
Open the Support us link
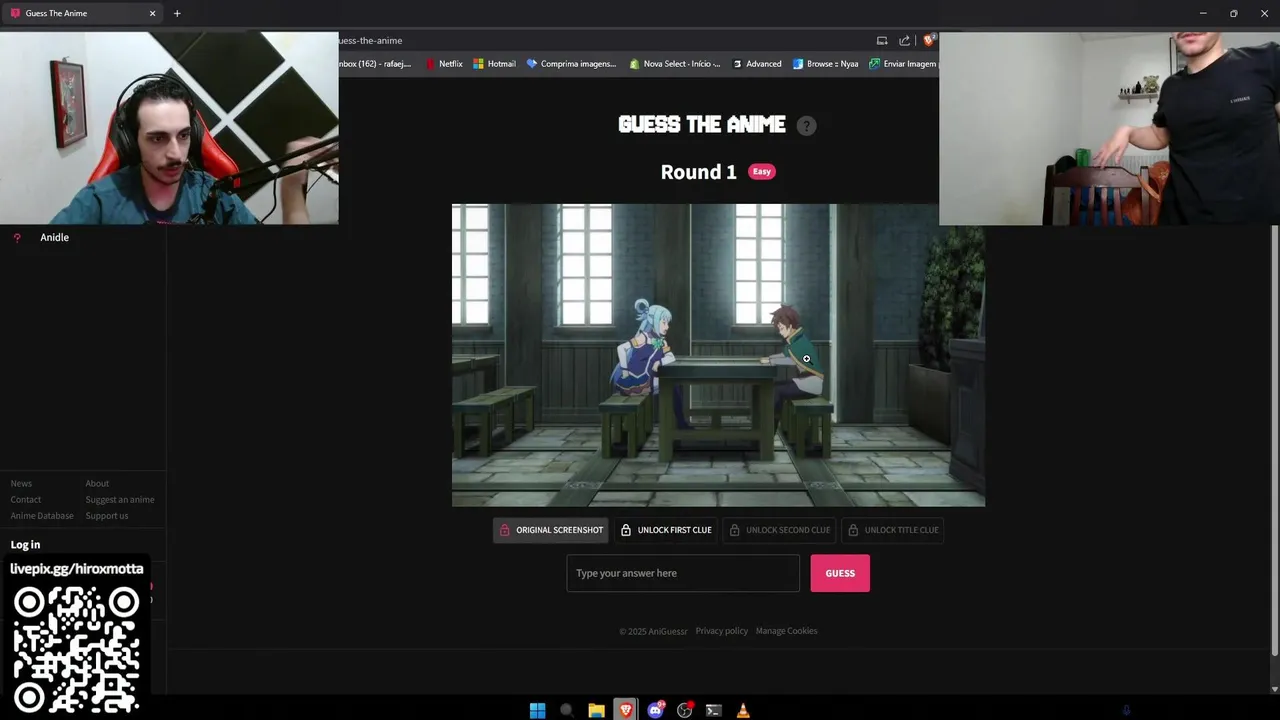point(107,515)
